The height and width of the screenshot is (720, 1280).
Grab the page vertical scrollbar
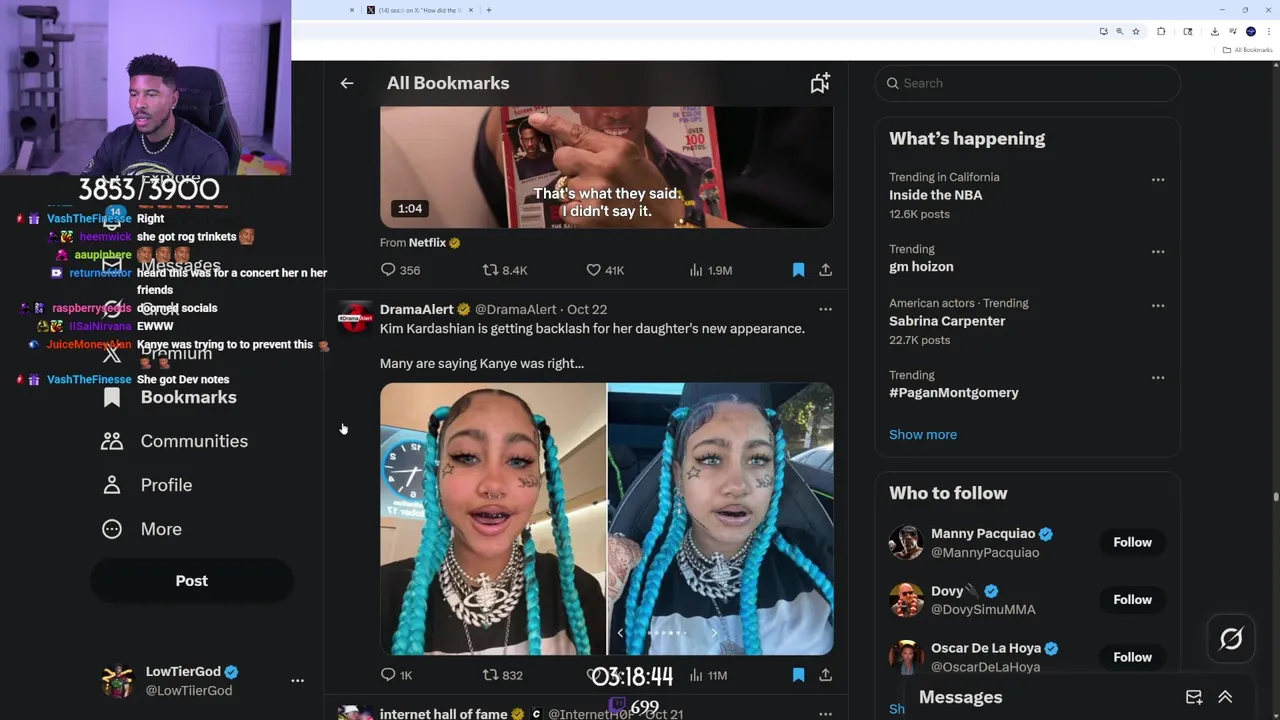point(1275,496)
